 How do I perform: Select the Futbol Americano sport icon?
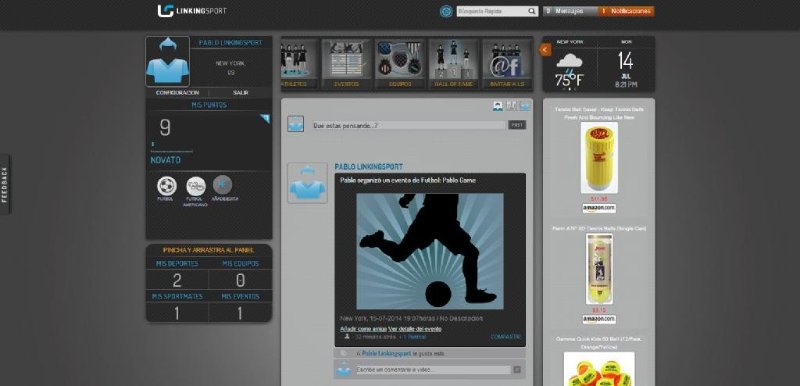[x=196, y=186]
